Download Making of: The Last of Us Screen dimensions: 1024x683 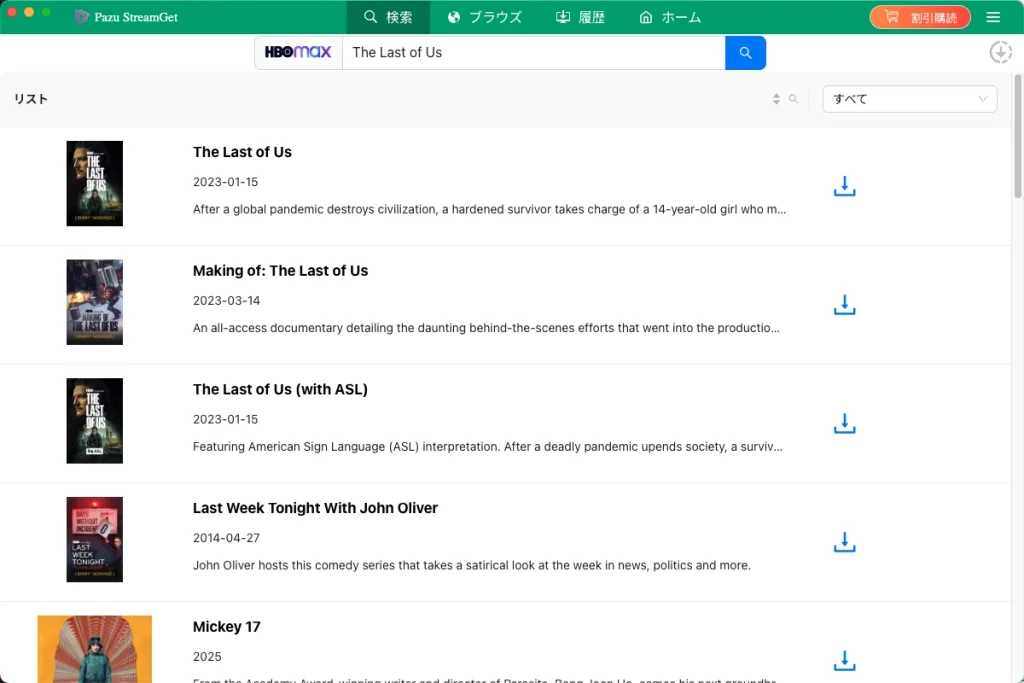point(844,305)
